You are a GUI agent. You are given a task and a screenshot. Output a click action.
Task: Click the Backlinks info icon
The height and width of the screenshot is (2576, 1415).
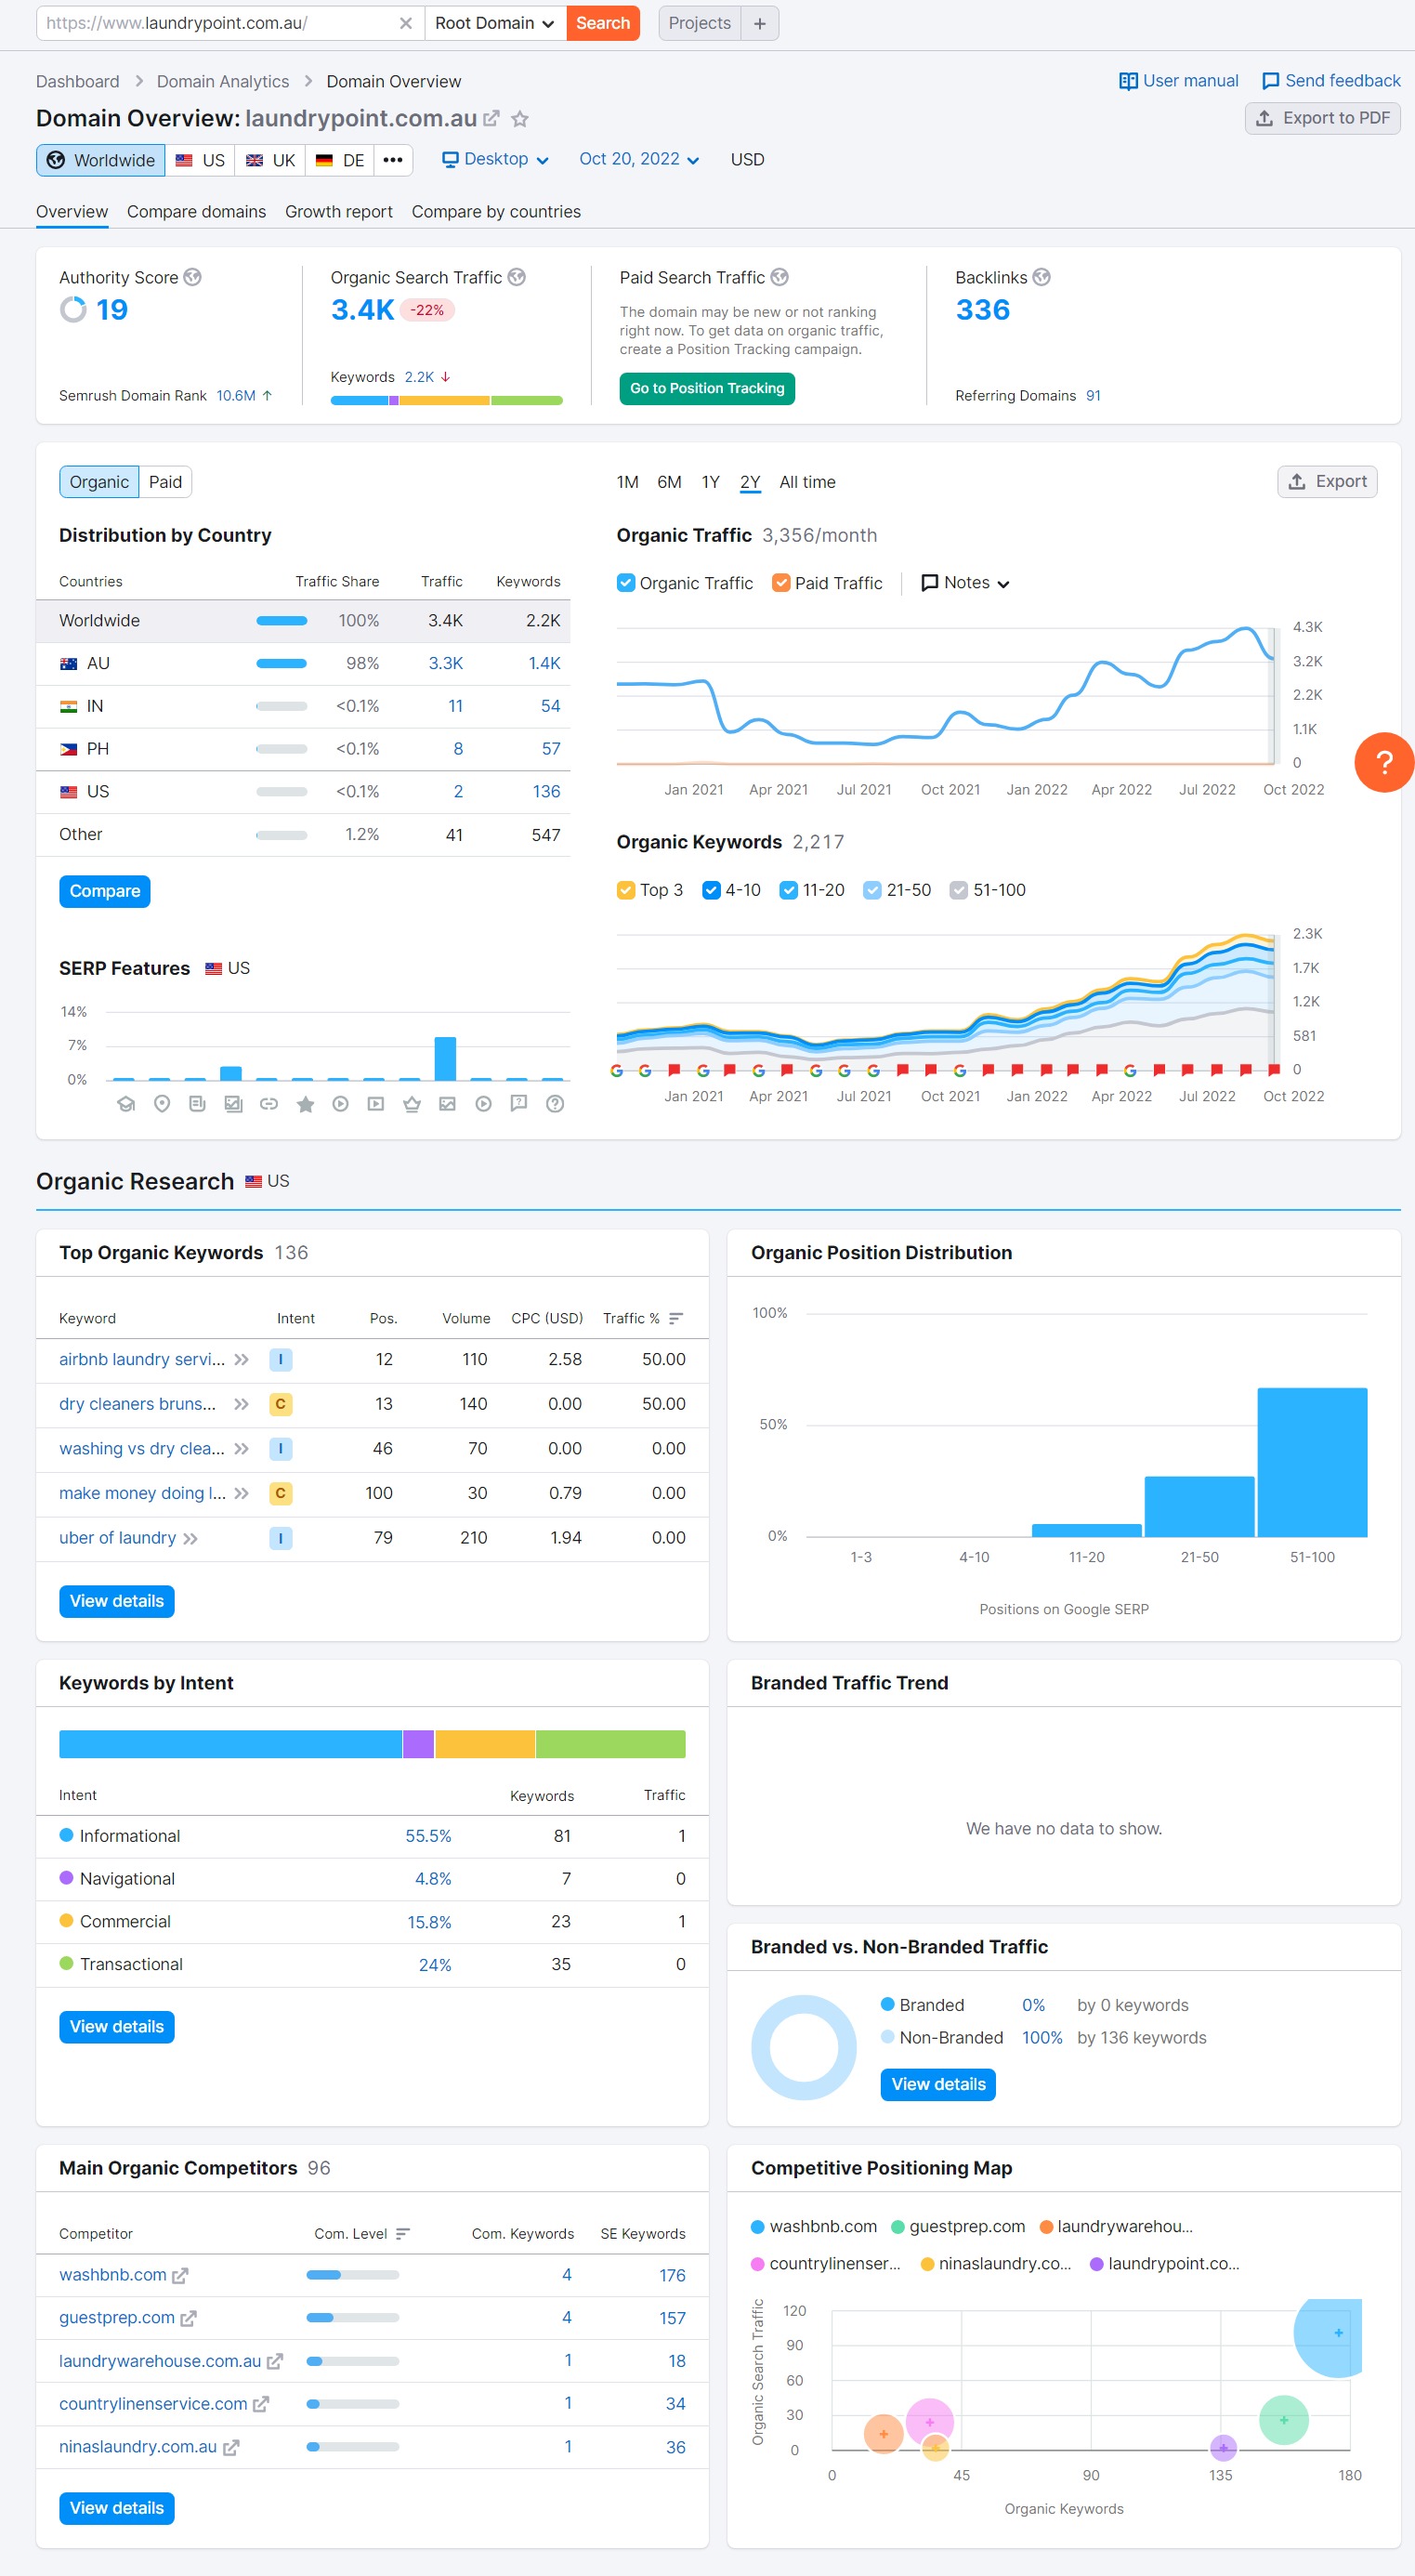[1042, 277]
